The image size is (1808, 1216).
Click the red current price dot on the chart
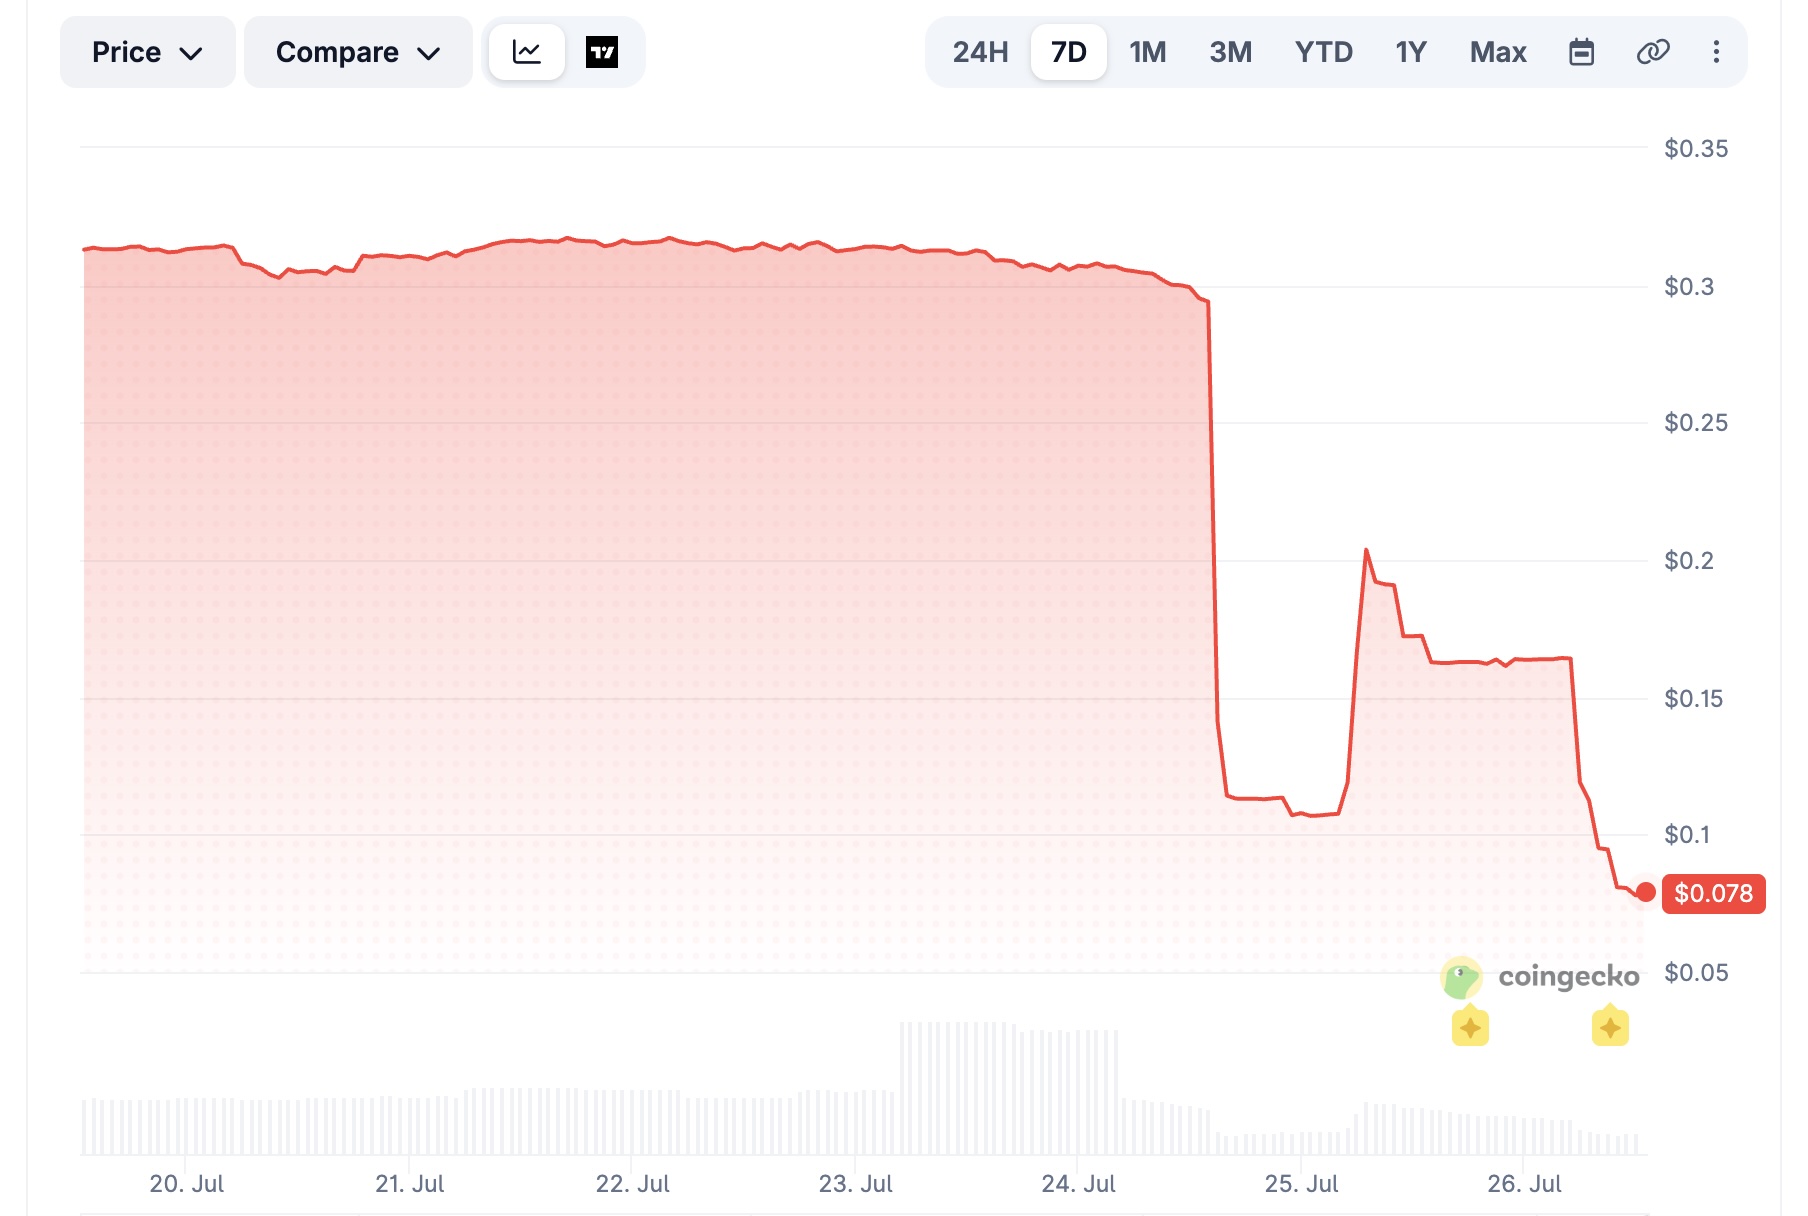pos(1645,892)
